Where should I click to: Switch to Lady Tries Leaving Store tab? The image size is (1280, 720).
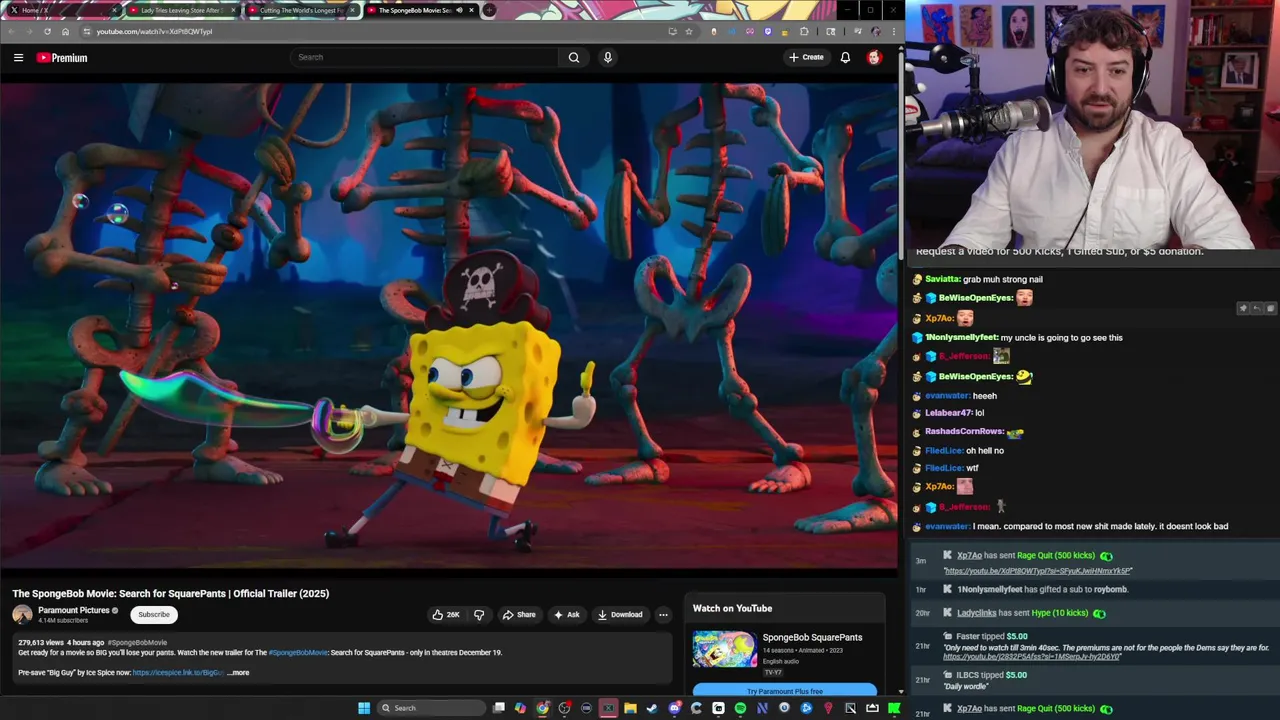[181, 10]
